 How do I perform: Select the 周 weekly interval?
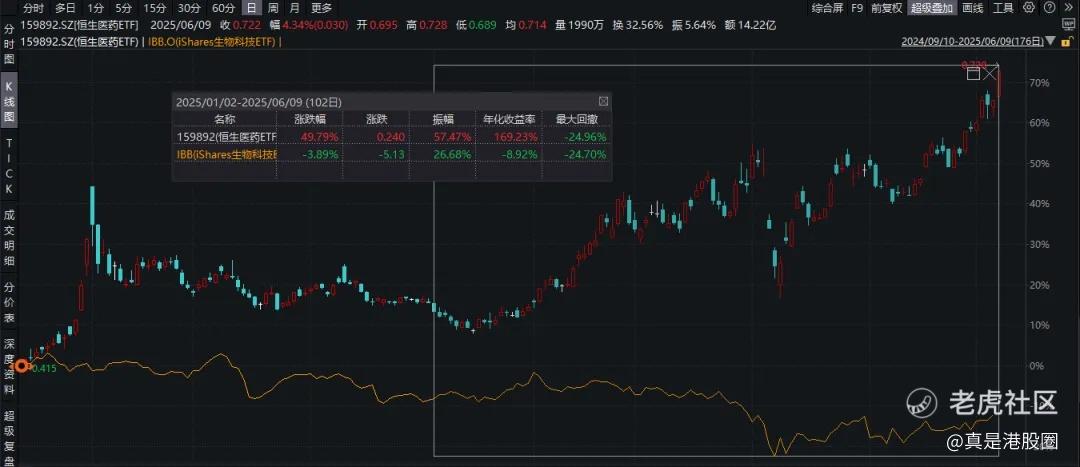[273, 8]
